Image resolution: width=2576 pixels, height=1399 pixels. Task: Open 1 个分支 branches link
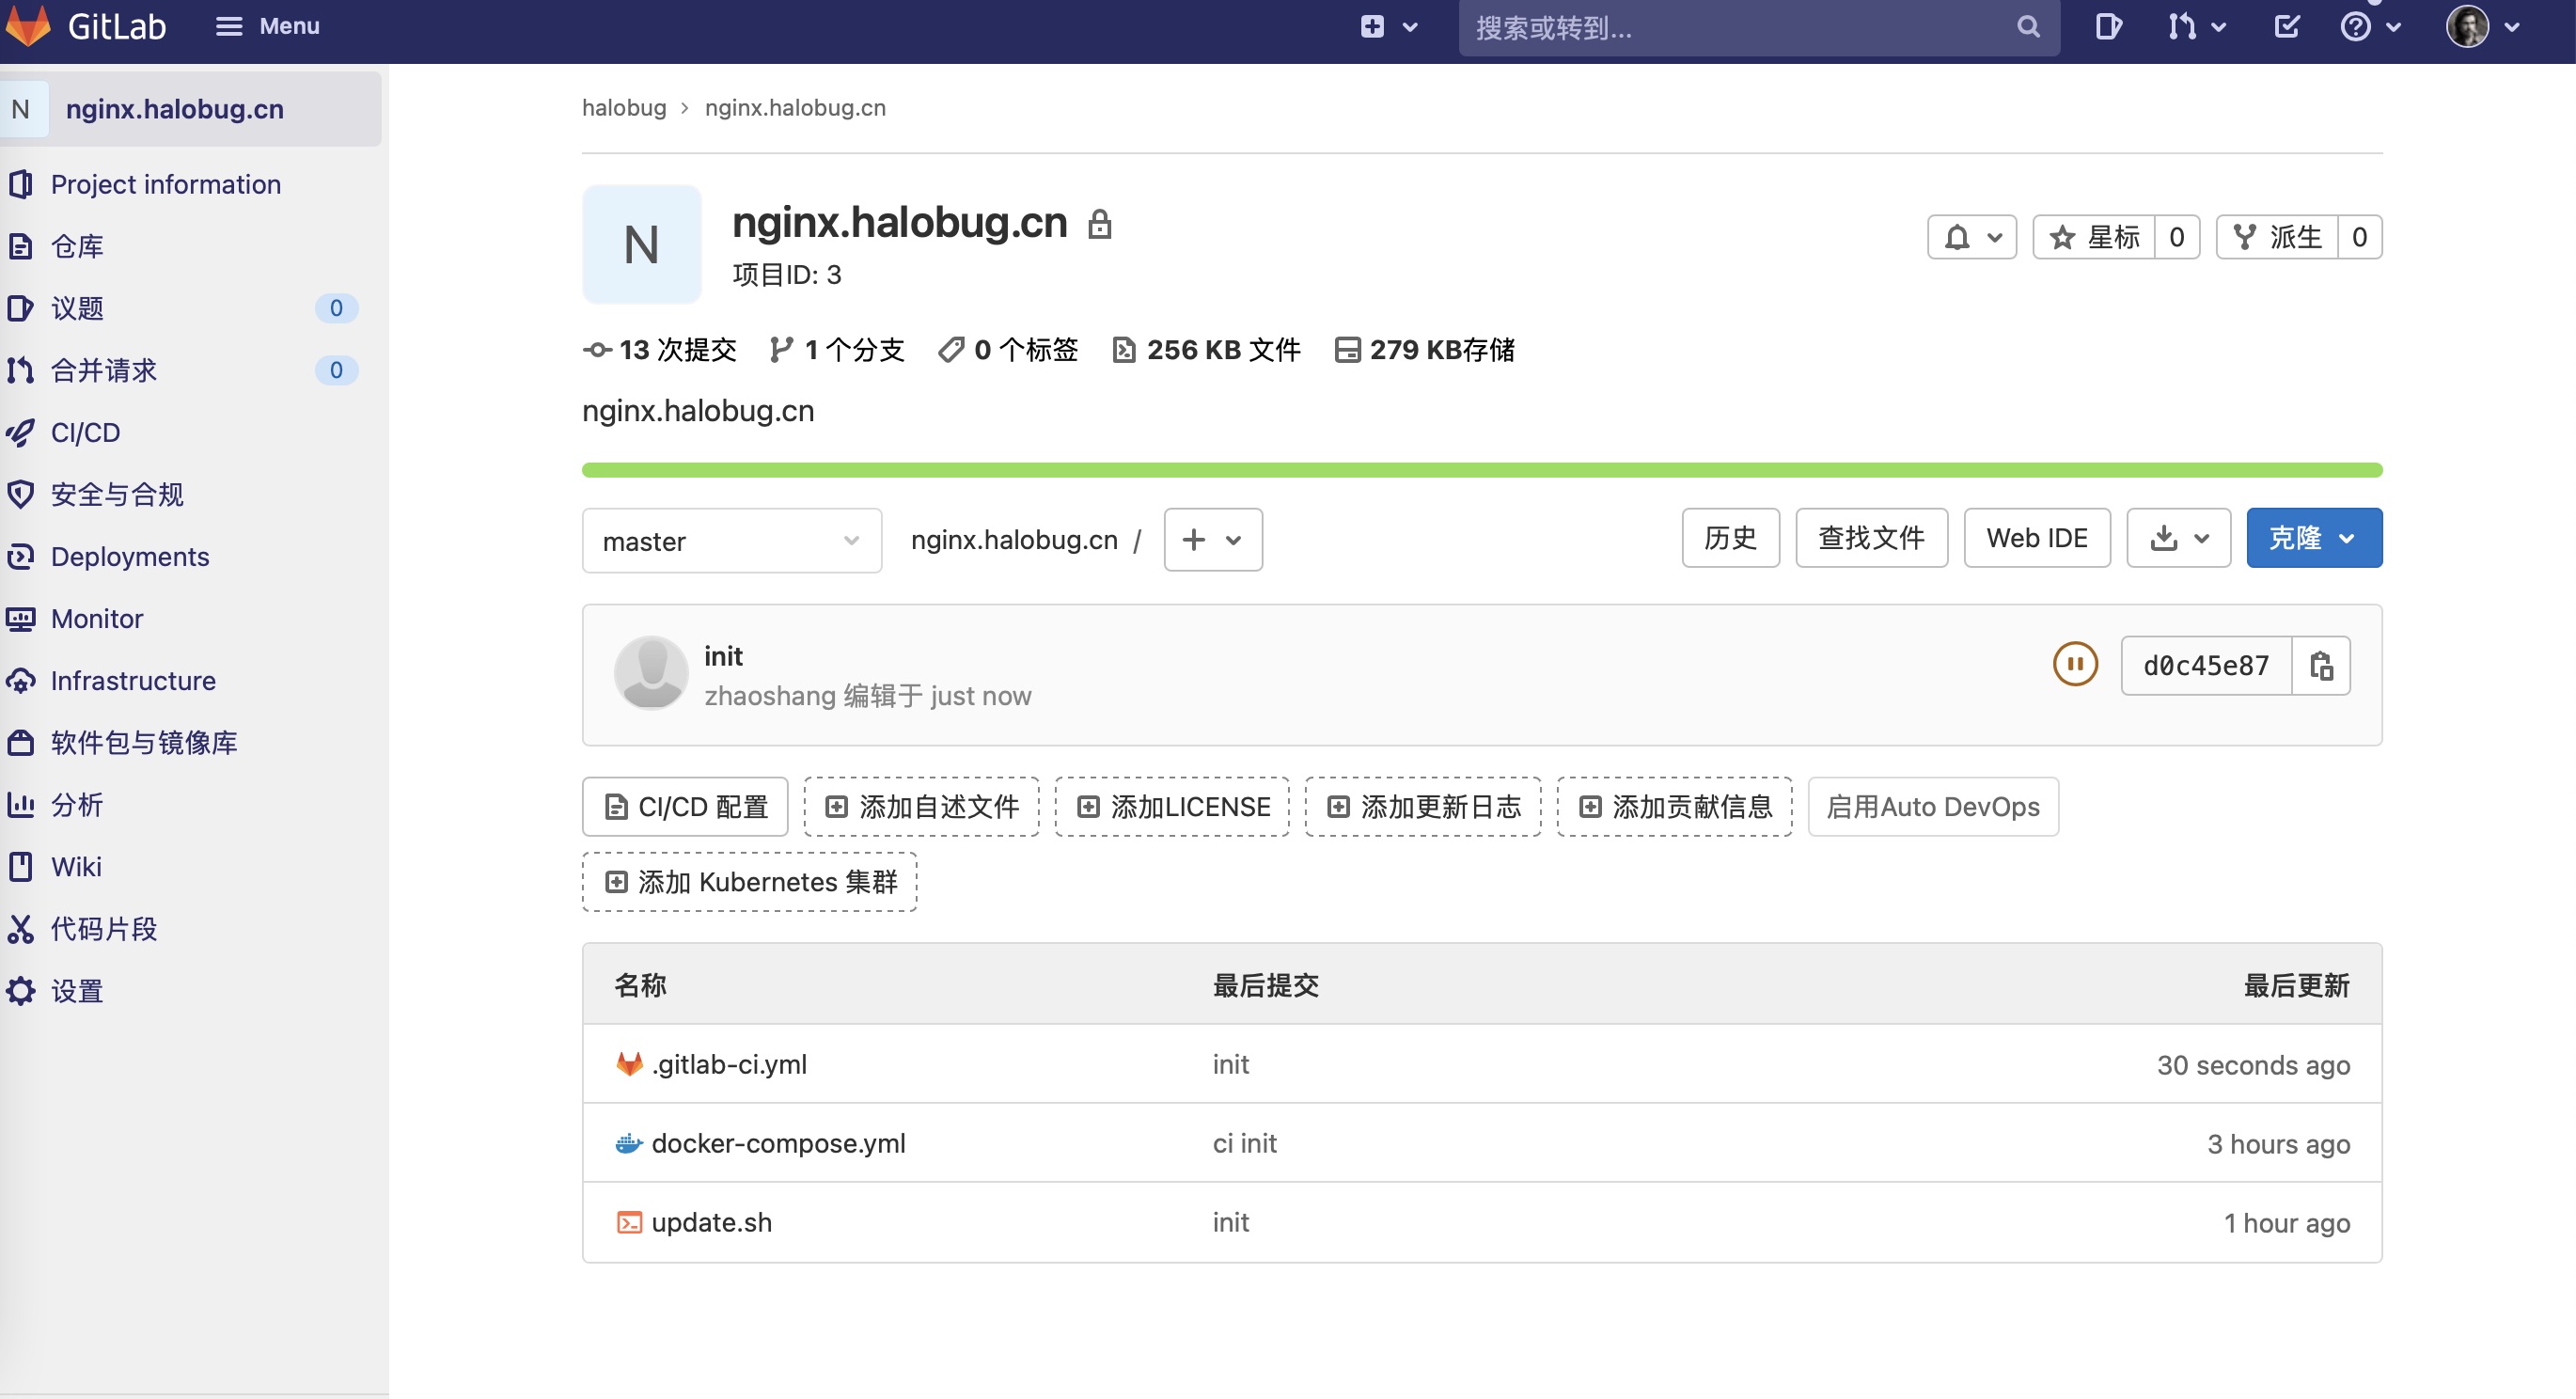click(837, 350)
